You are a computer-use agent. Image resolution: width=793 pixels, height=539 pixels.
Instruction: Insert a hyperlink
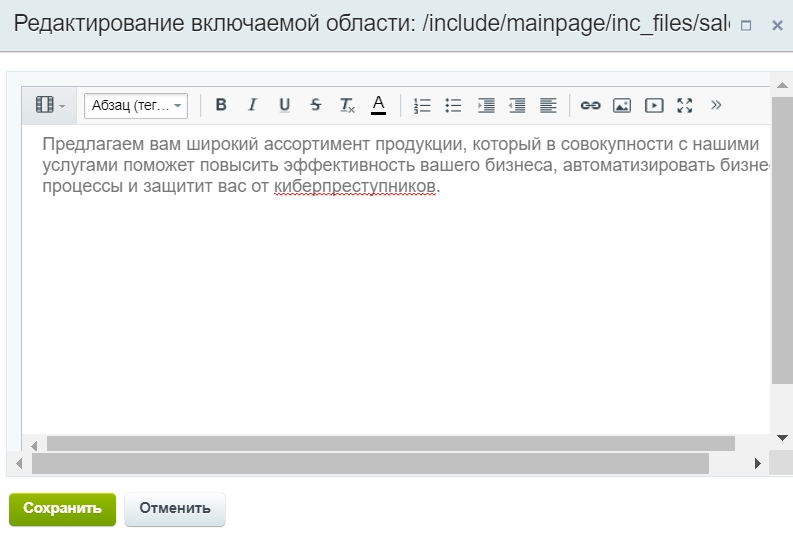pos(590,105)
